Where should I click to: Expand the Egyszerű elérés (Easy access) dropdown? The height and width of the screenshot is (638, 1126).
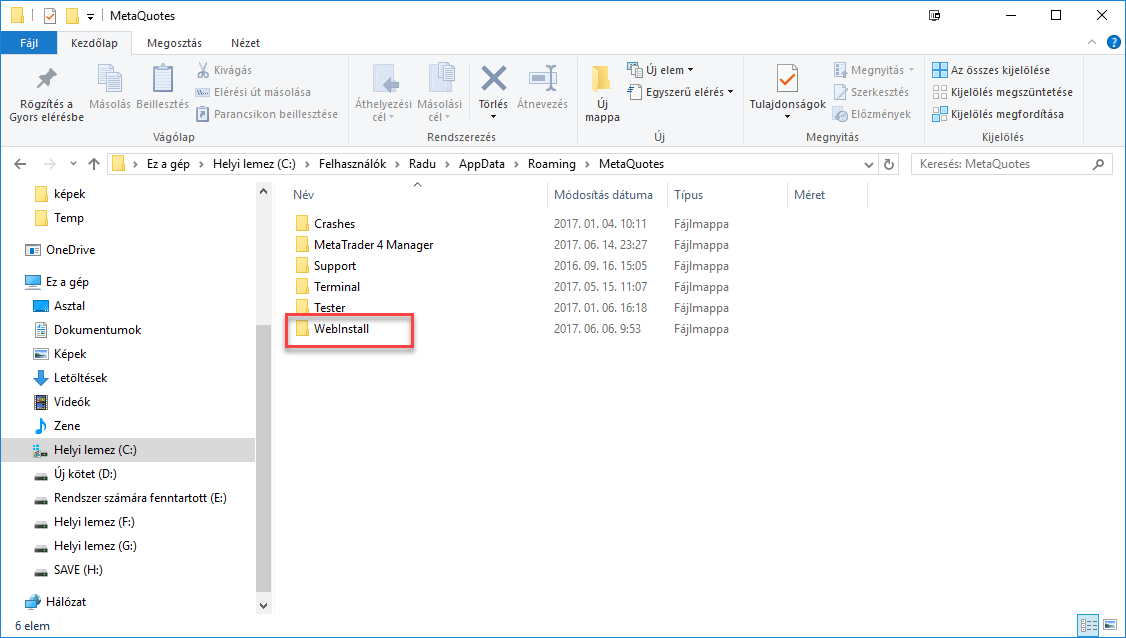pos(730,92)
